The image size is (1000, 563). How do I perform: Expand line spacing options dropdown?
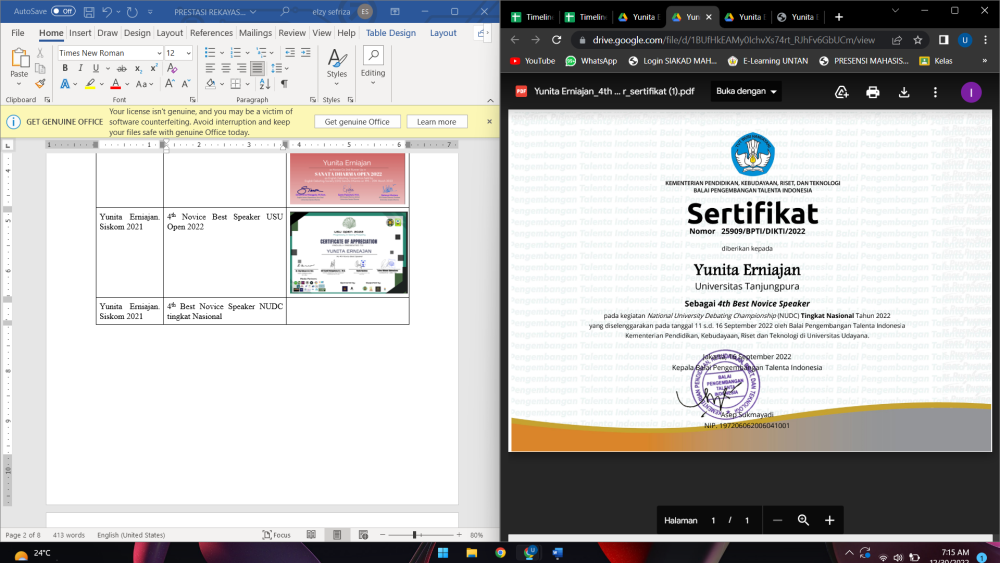286,68
